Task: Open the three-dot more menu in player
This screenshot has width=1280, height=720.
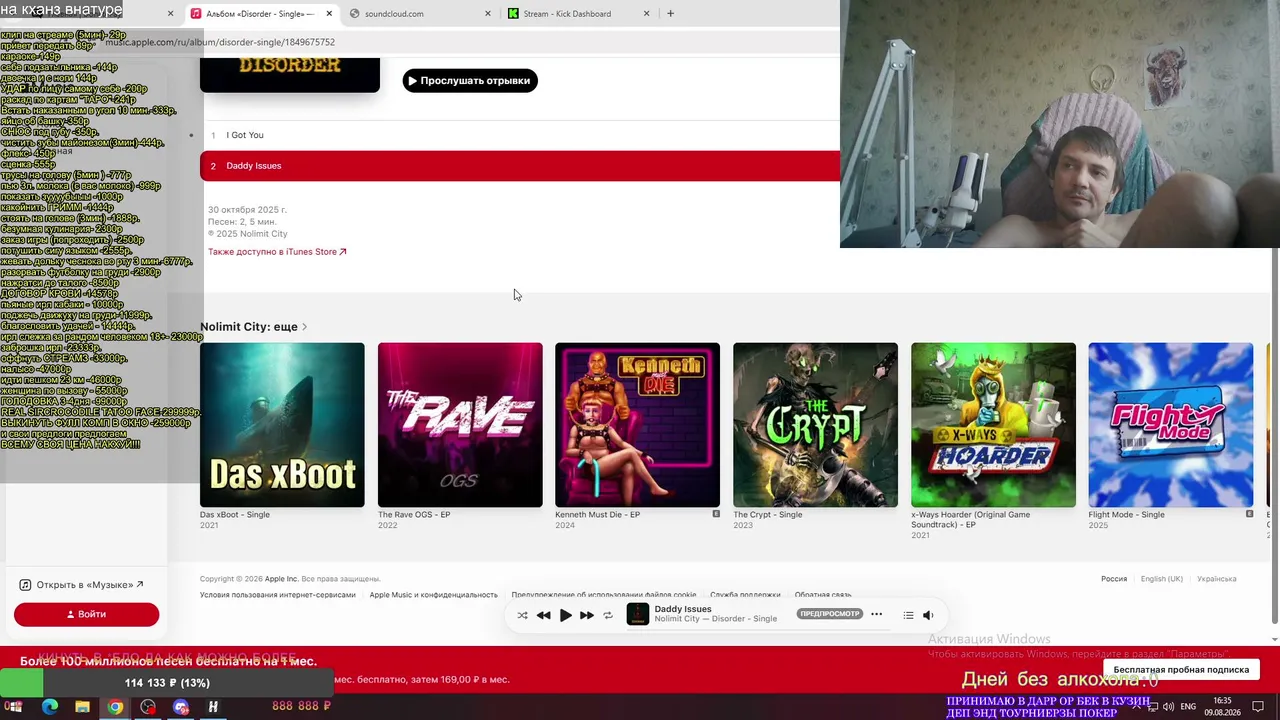Action: [x=877, y=614]
